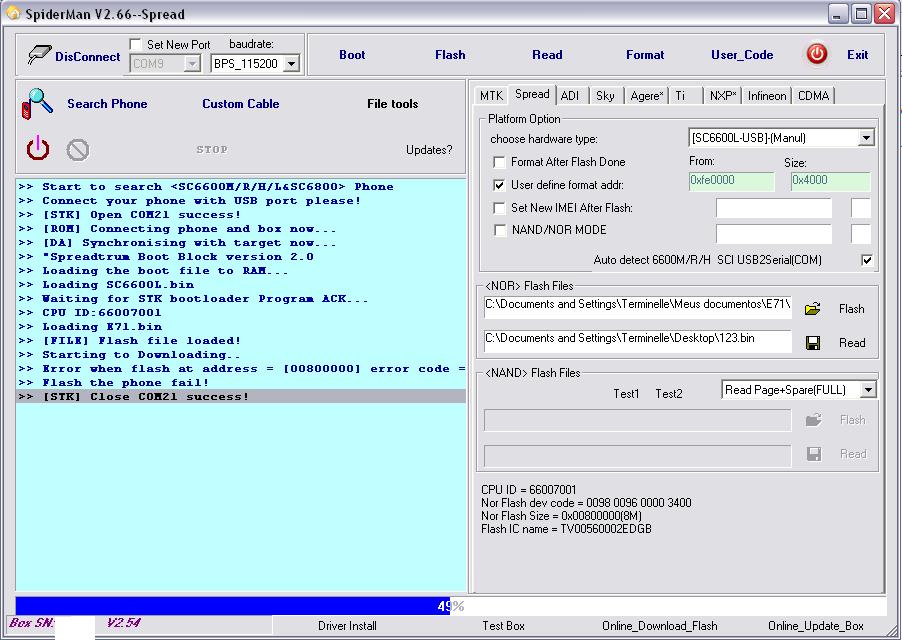This screenshot has width=902, height=640.
Task: Switch to the MTK tab
Action: (491, 95)
